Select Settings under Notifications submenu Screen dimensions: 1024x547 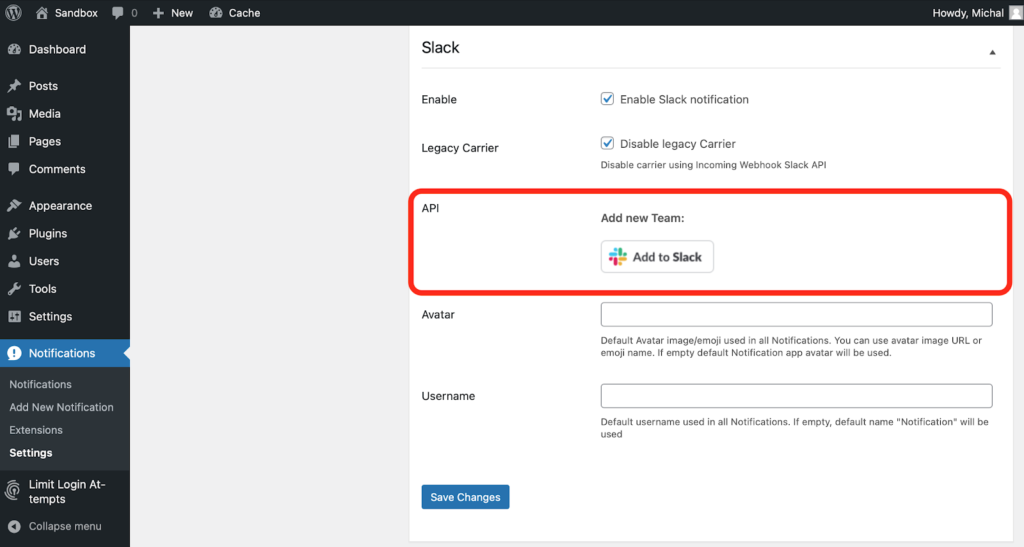(31, 453)
